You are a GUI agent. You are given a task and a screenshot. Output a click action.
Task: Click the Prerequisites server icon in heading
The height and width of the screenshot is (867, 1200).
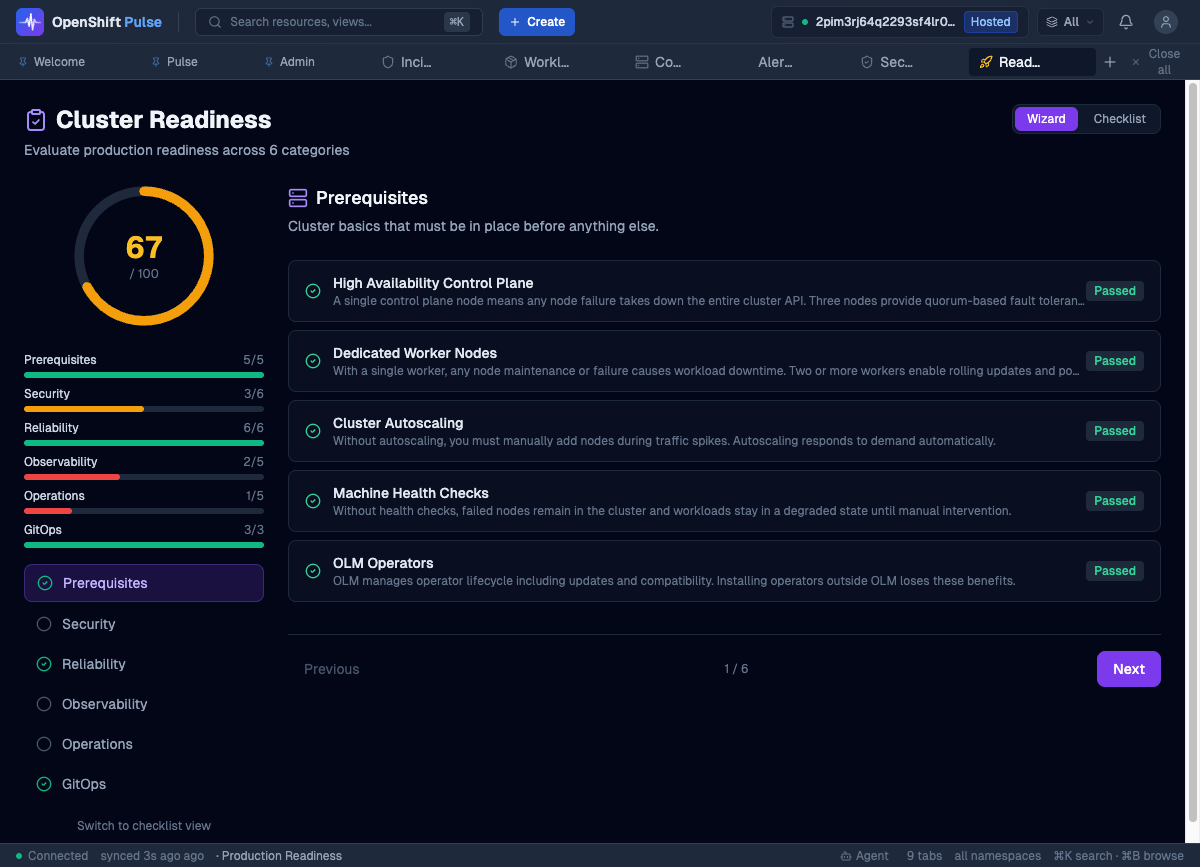[x=298, y=198]
